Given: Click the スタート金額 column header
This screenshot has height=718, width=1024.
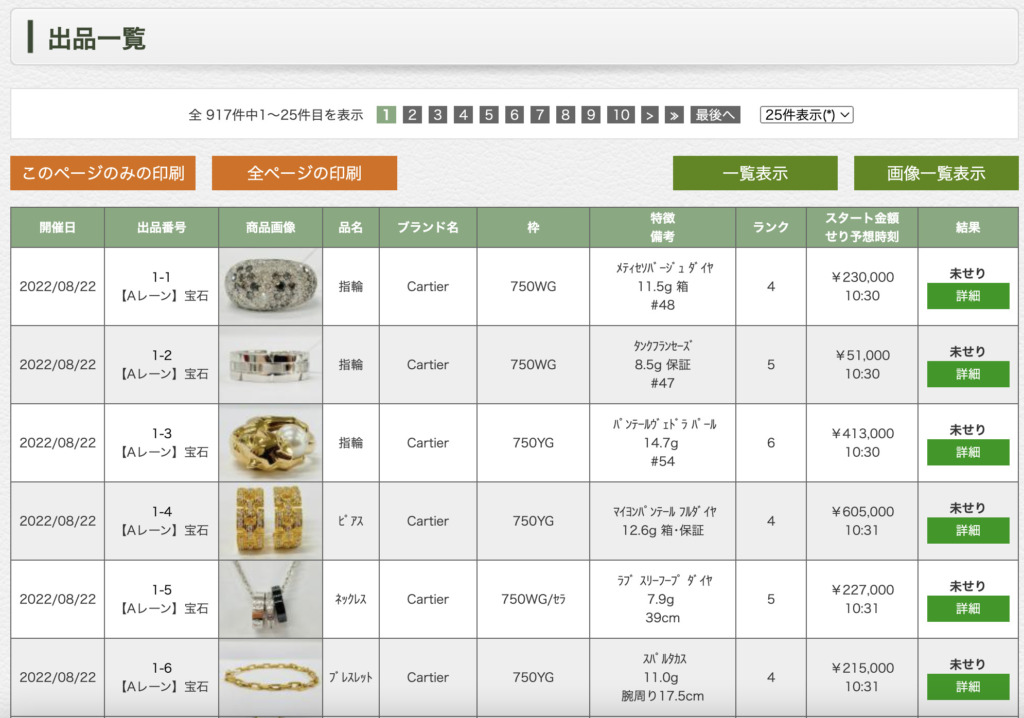Looking at the screenshot, I should (862, 227).
